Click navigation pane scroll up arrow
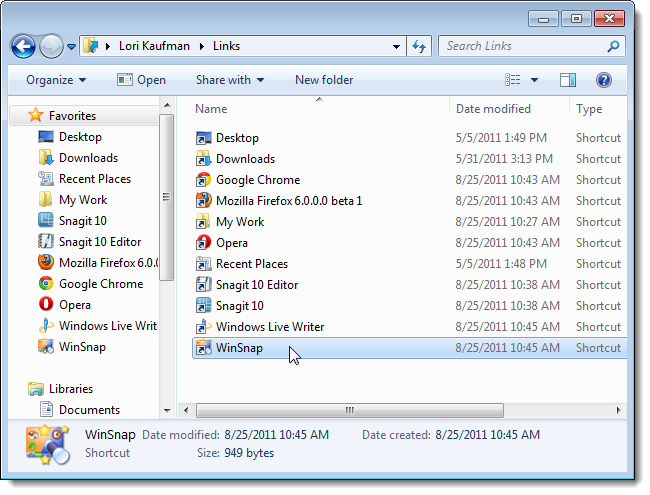The width and height of the screenshot is (650, 495). click(x=167, y=105)
